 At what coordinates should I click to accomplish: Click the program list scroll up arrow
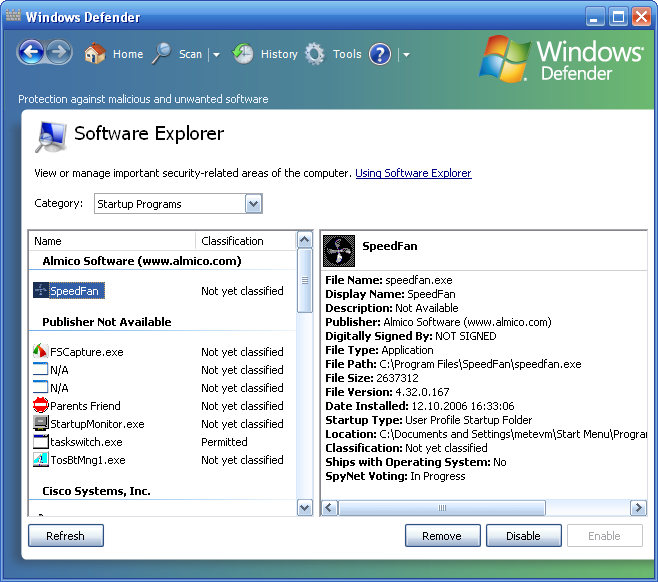[x=305, y=240]
